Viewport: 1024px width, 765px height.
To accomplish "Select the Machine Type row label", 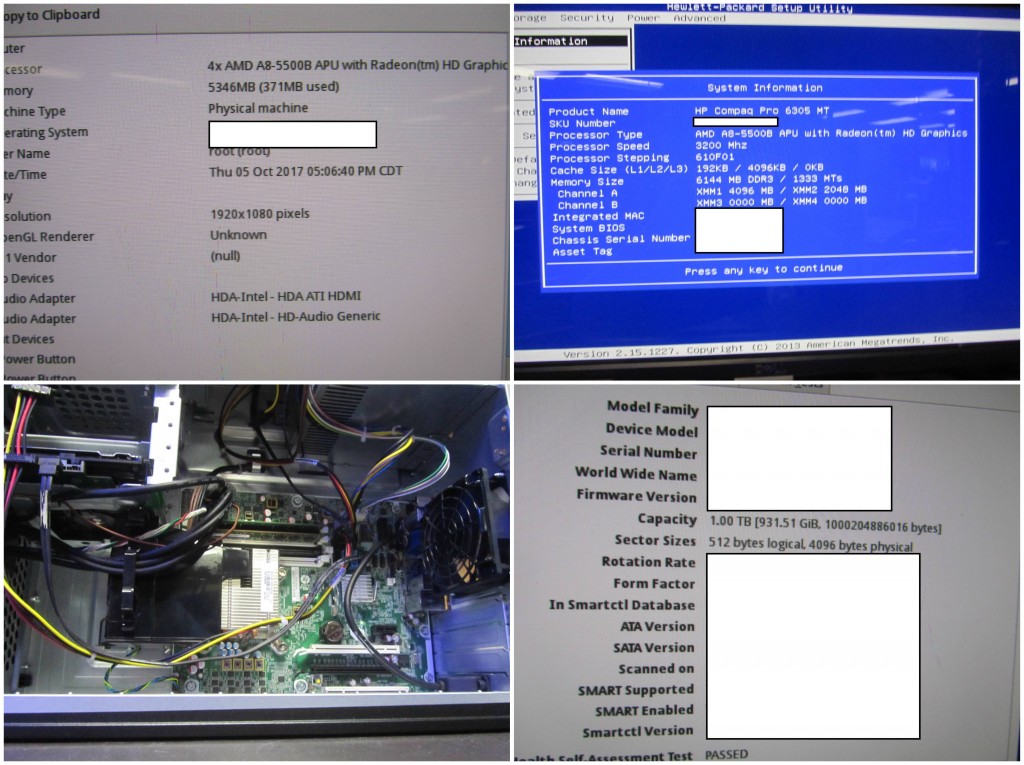I will coord(35,111).
